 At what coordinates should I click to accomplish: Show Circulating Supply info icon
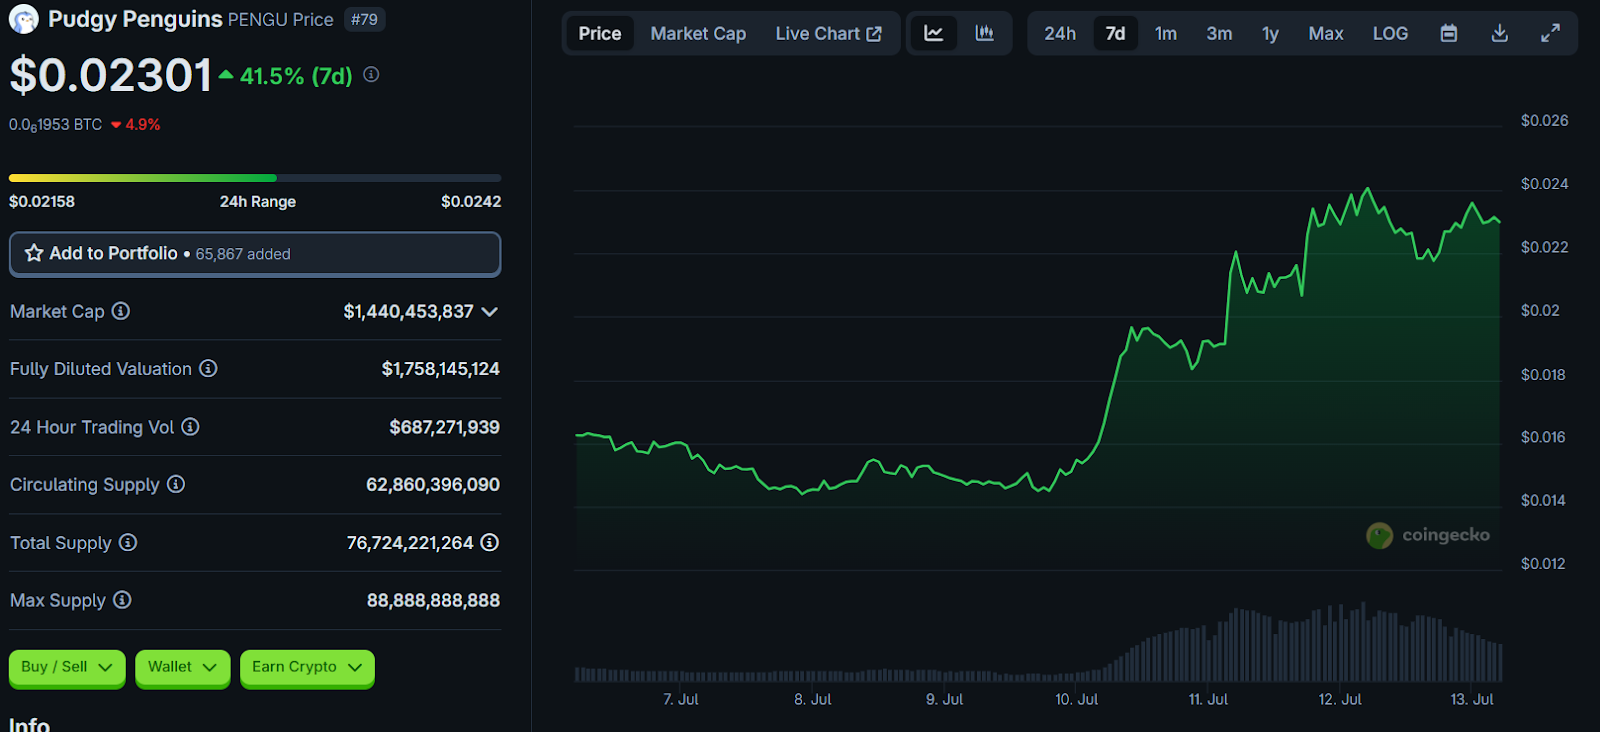176,484
